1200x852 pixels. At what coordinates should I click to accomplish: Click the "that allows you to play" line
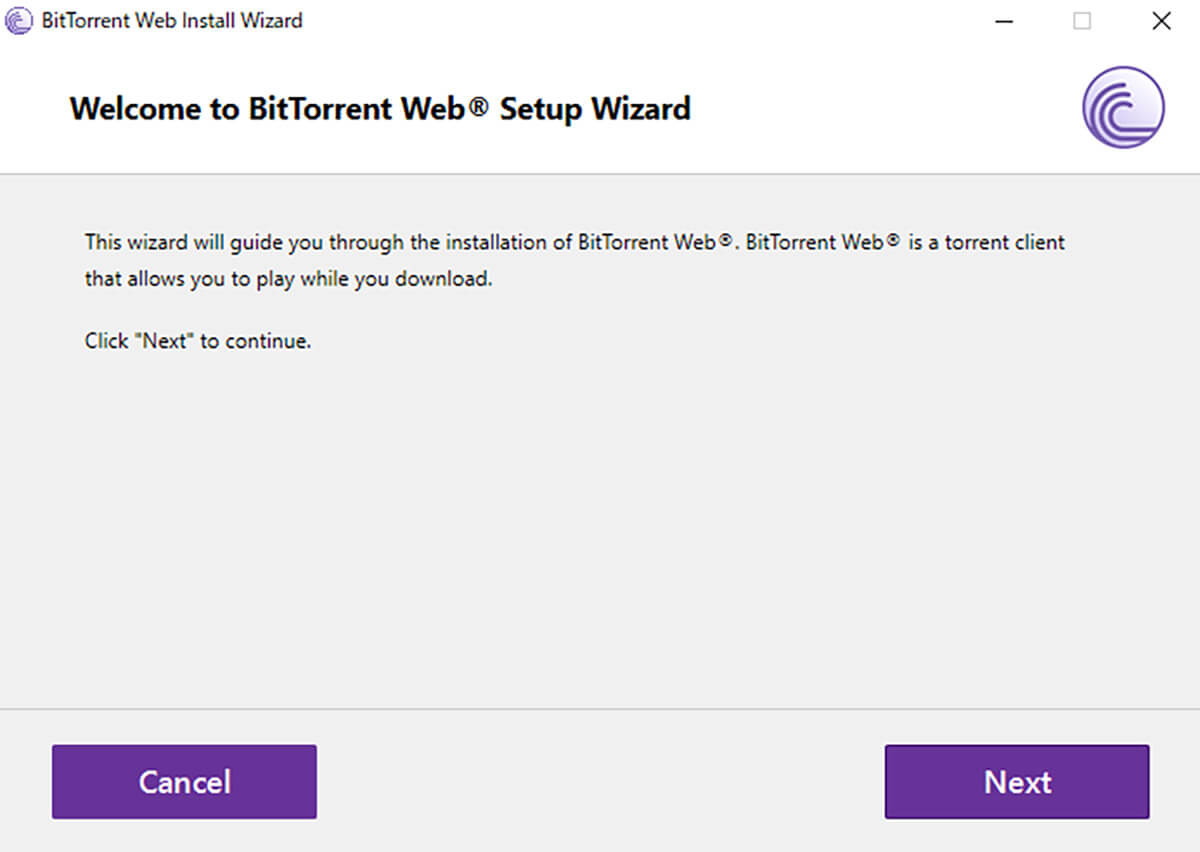289,279
